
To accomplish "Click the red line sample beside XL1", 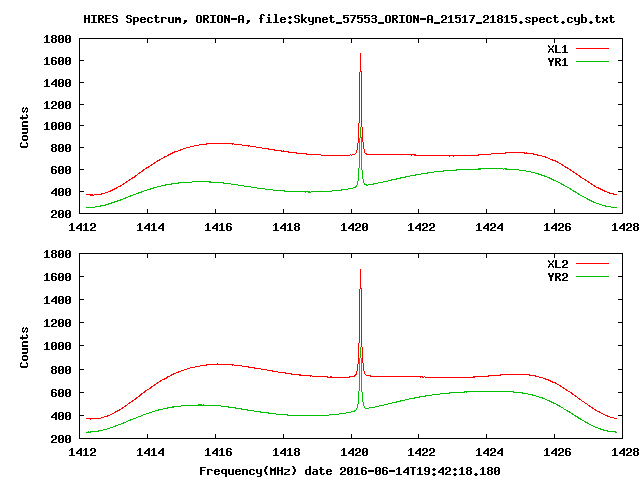I will pyautogui.click(x=592, y=49).
